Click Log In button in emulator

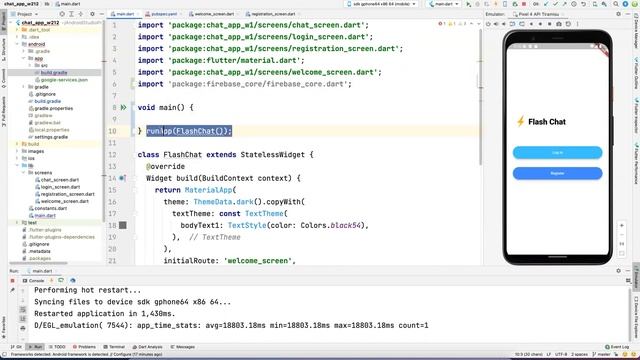(557, 153)
